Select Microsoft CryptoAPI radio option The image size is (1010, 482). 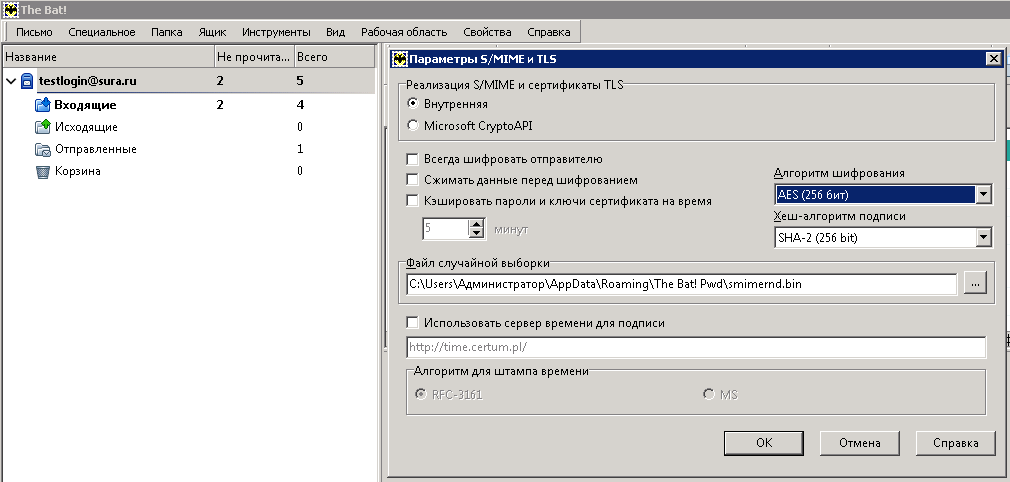click(413, 126)
